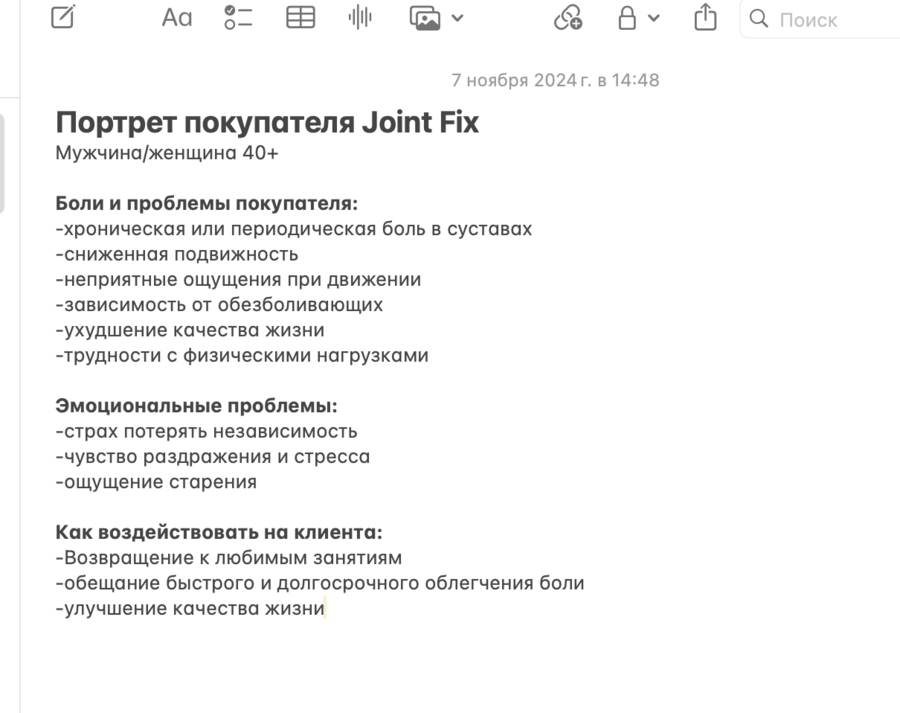Click the title Портрет покупателя Joint Fix
Screen dimensions: 900x713
(x=267, y=122)
